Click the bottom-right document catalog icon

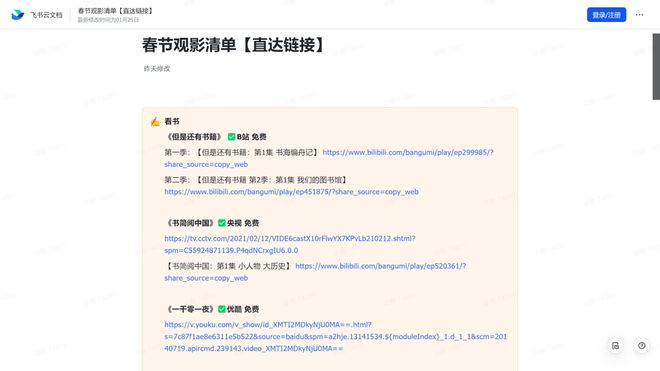615,346
